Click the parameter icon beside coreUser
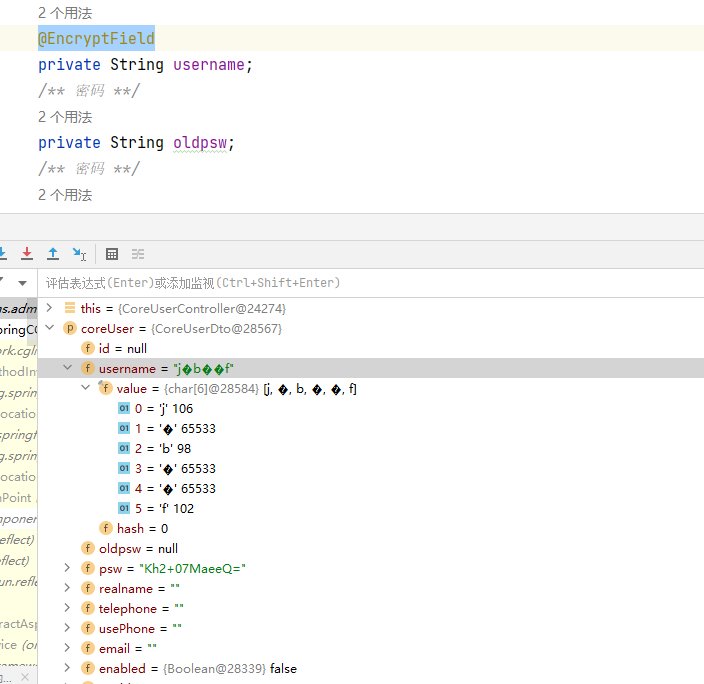Image resolution: width=704 pixels, height=684 pixels. tap(70, 328)
